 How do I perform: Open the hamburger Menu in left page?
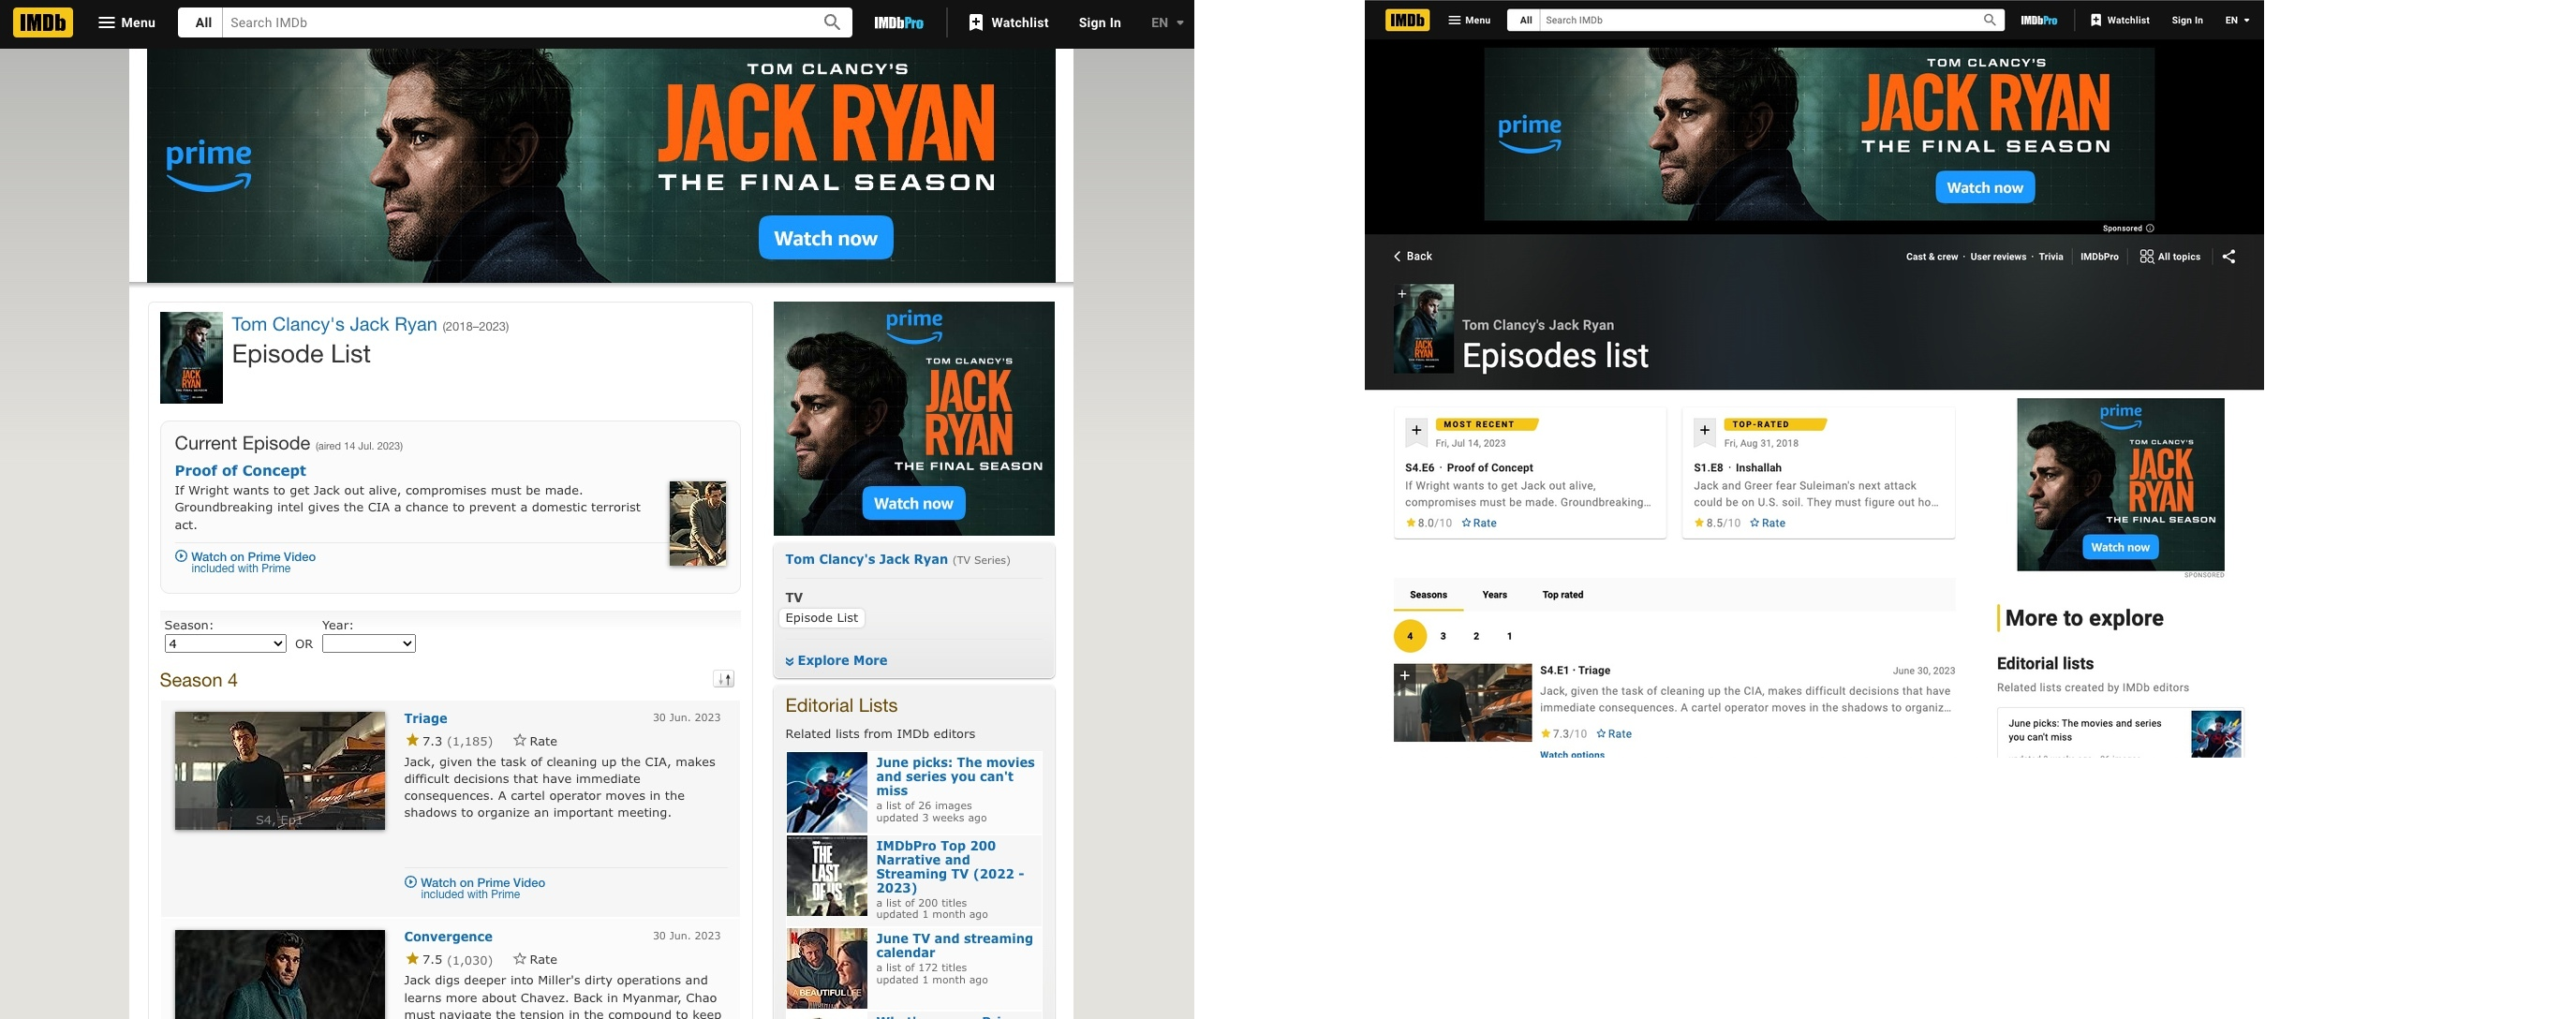pos(126,22)
